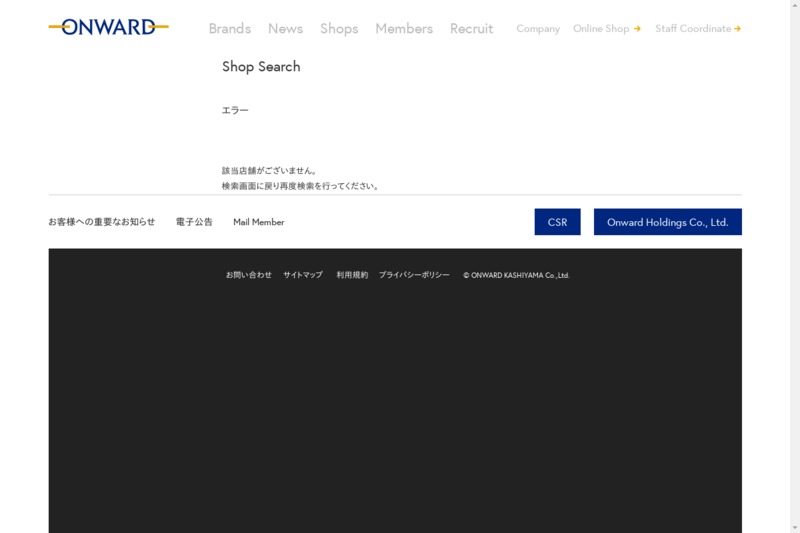This screenshot has height=533, width=800.
Task: Click the CSR button
Action: point(557,222)
